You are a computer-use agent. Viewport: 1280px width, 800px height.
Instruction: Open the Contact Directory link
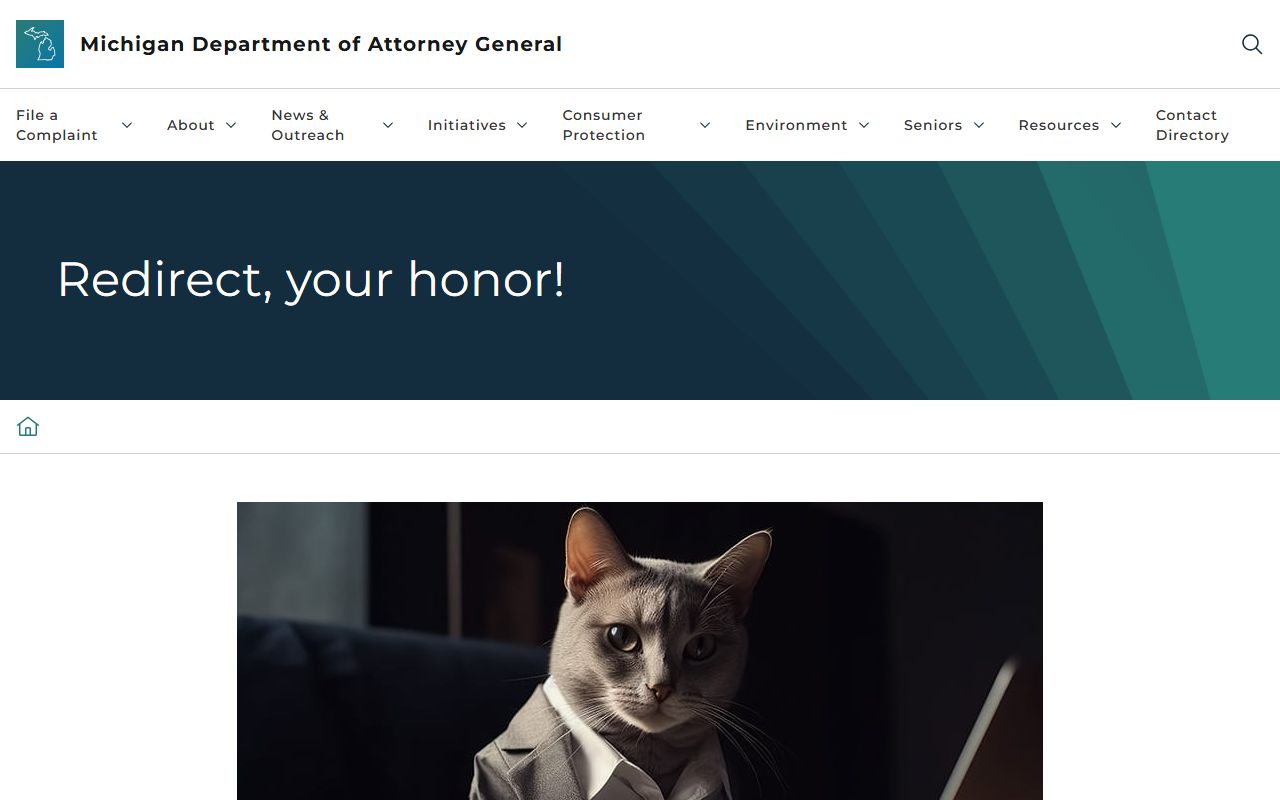coord(1192,125)
